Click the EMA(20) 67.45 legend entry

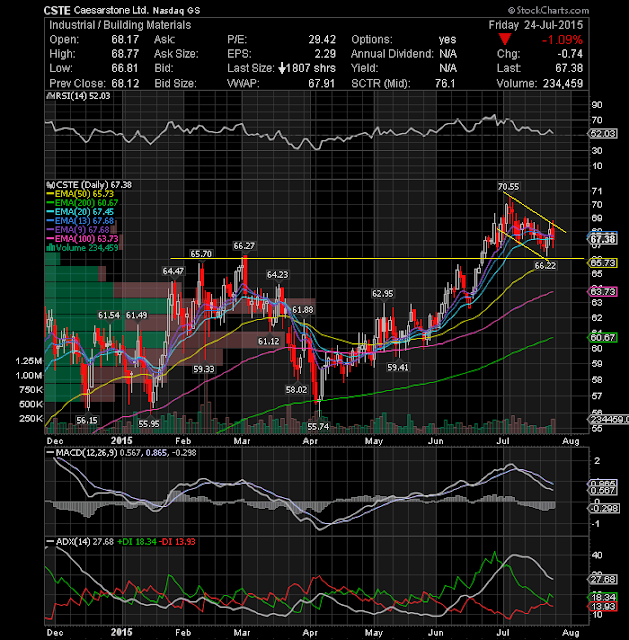80,212
